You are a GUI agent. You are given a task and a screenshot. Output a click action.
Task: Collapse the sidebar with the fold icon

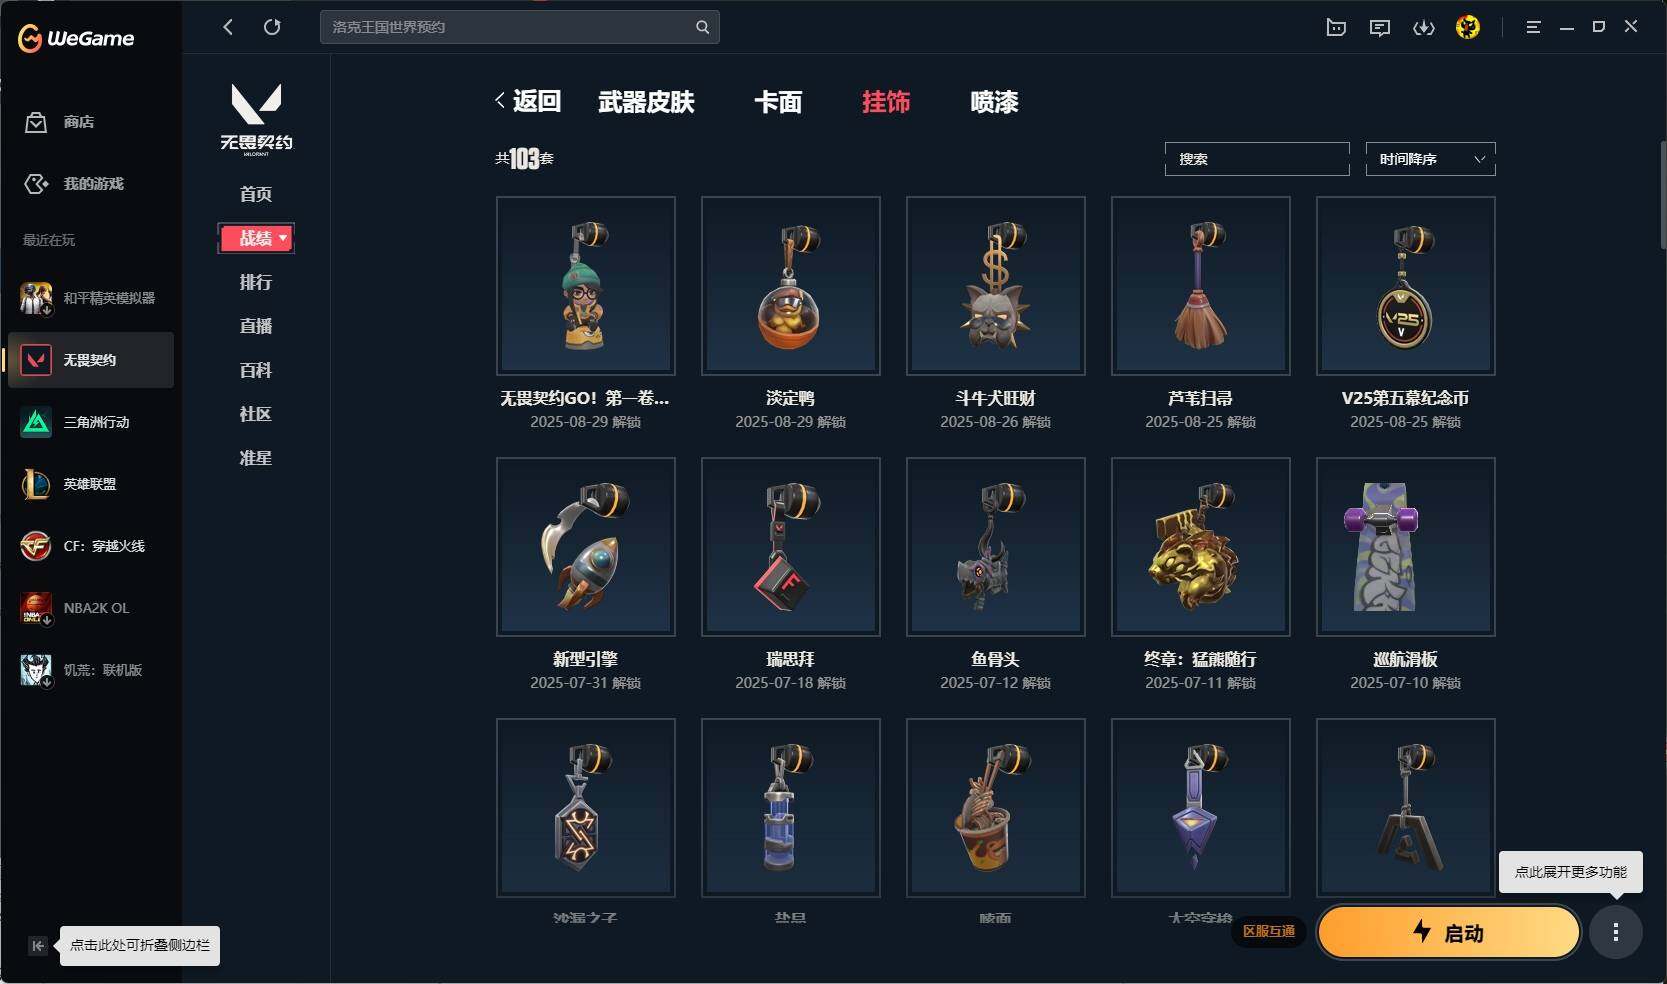point(38,945)
